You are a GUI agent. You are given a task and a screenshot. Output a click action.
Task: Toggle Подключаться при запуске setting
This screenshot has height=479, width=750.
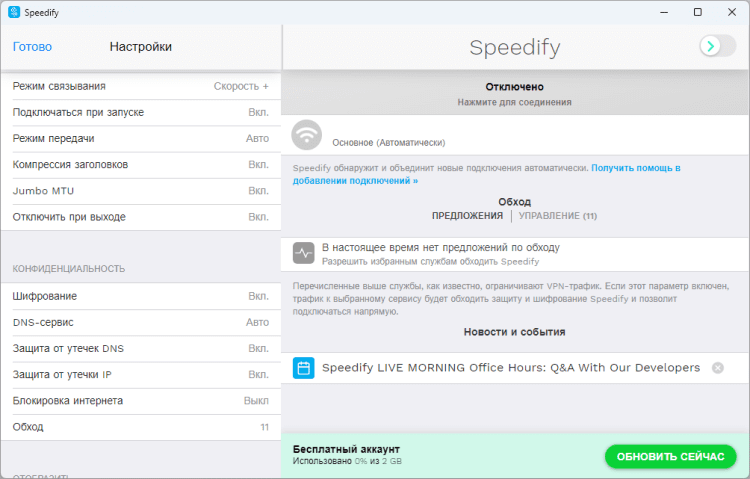(258, 112)
